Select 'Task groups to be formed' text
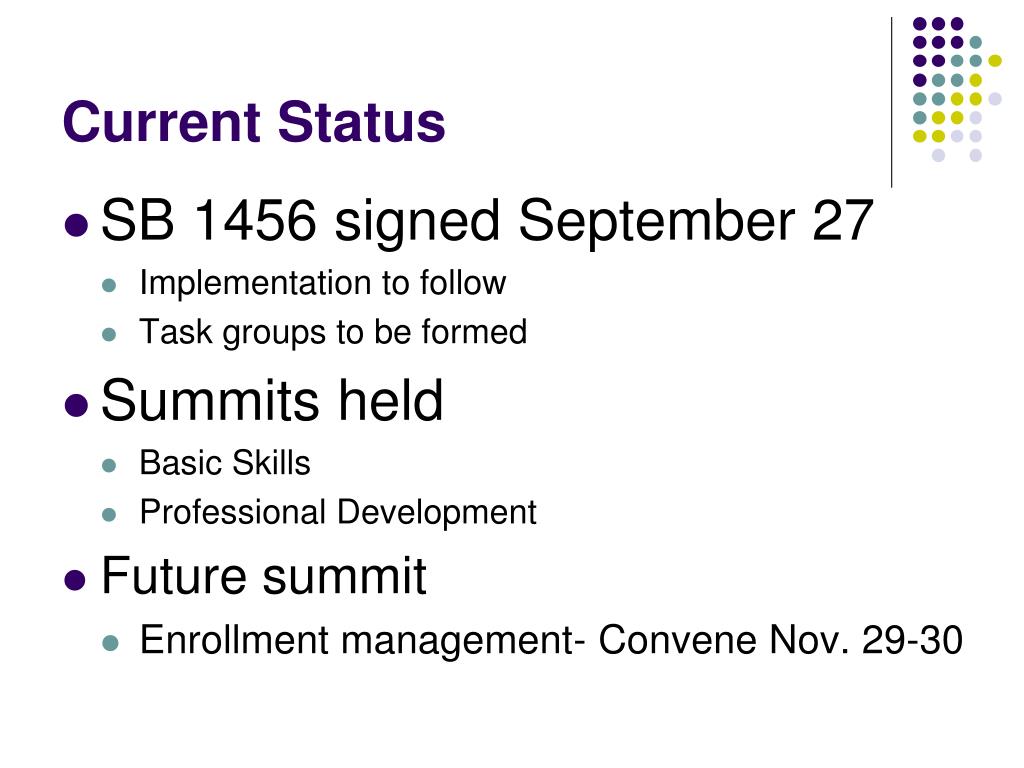This screenshot has height=768, width=1024. [x=333, y=332]
